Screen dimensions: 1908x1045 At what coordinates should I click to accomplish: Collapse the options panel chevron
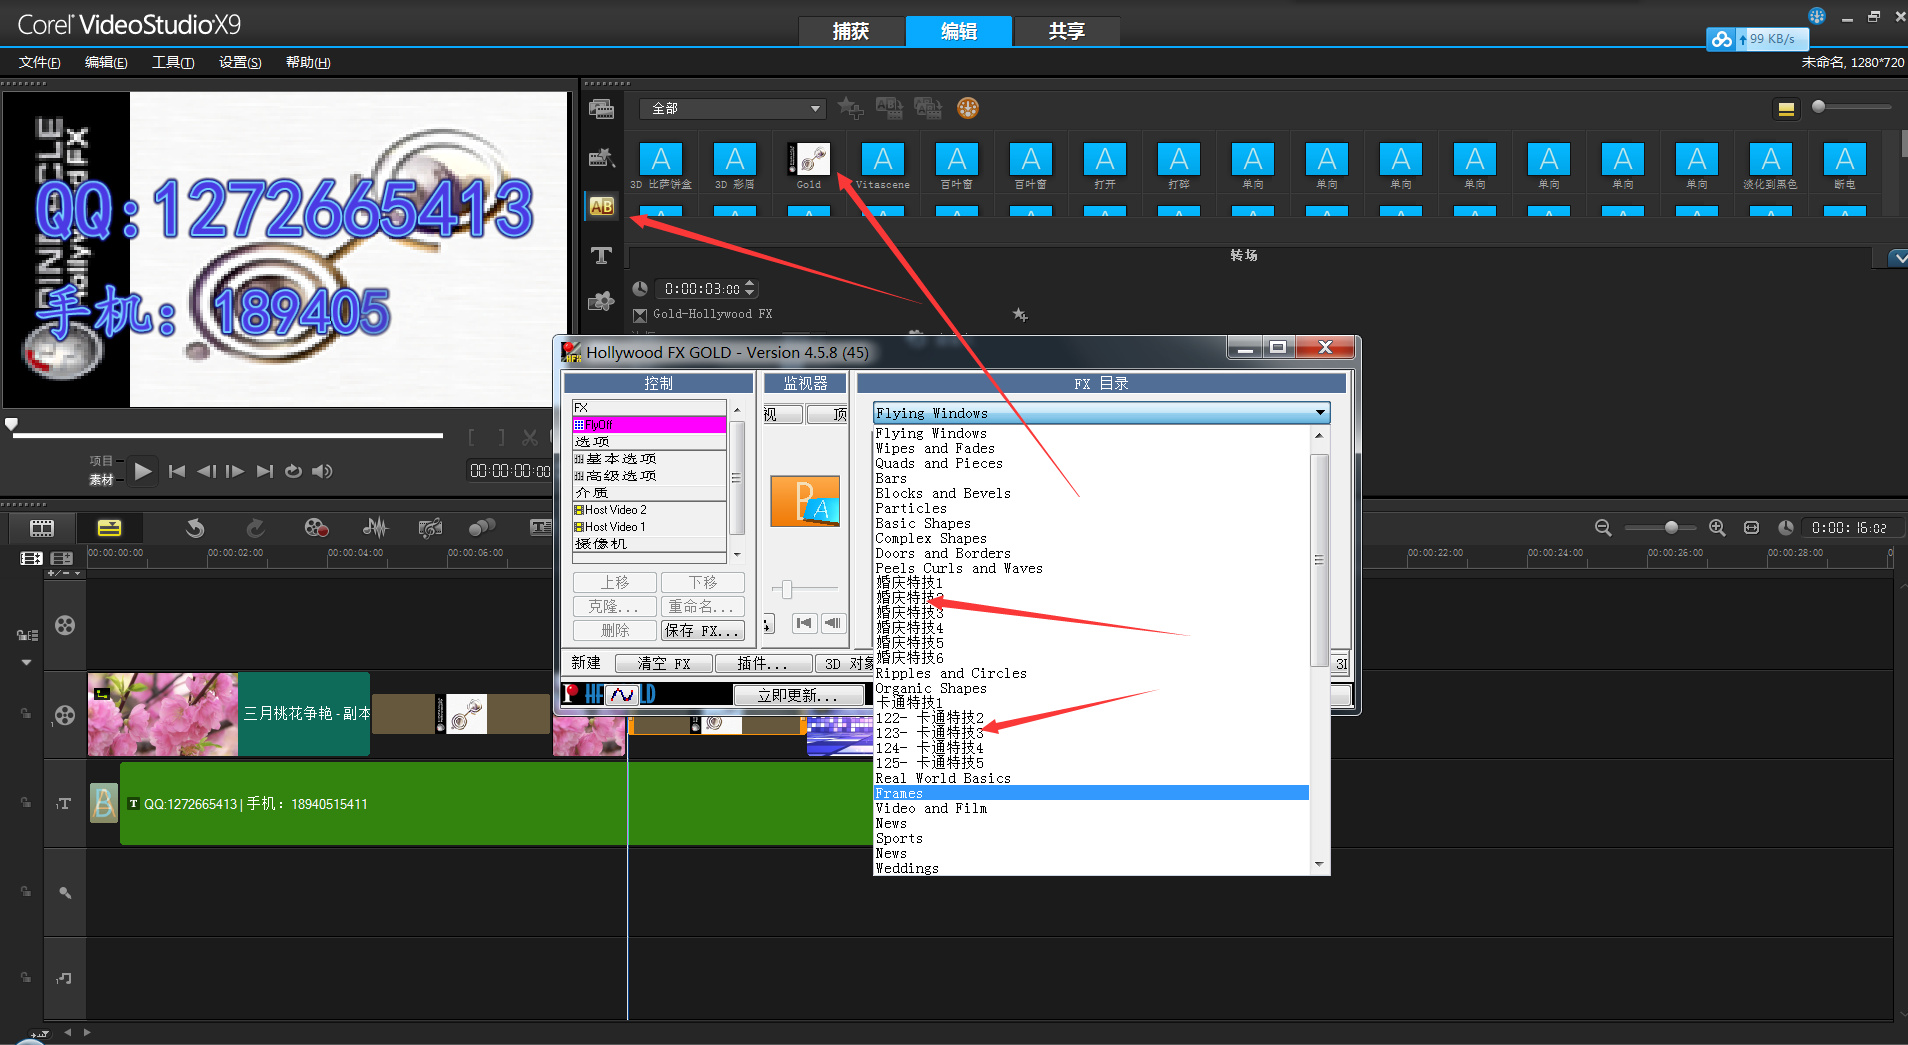coord(1898,258)
